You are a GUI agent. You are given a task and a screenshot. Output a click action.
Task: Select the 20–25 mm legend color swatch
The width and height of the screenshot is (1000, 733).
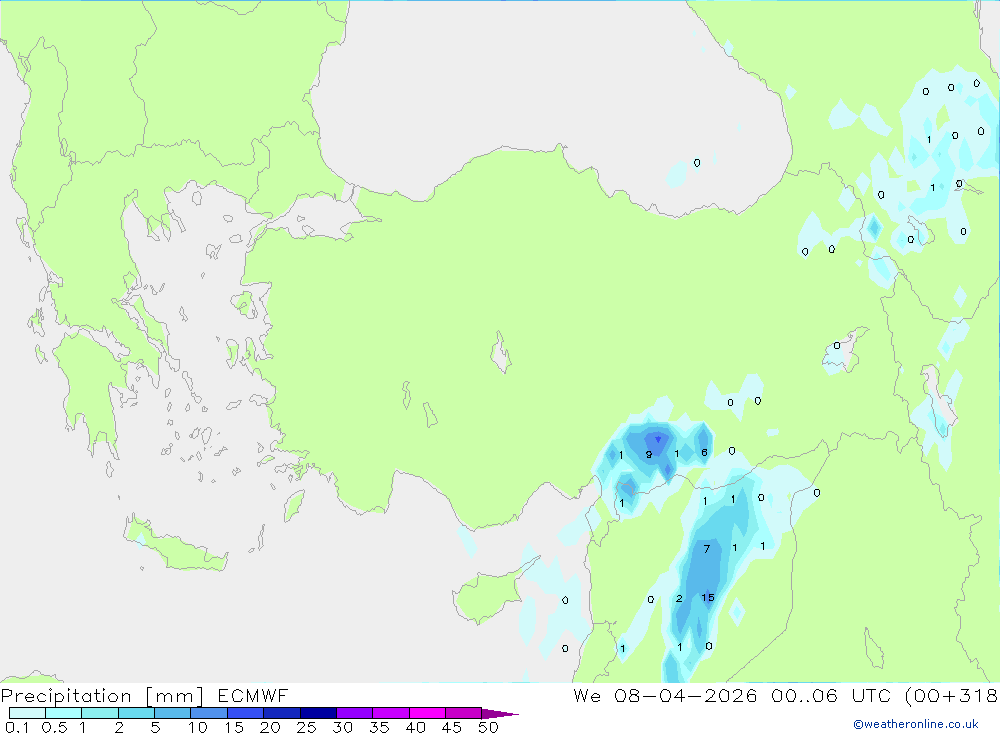282,713
